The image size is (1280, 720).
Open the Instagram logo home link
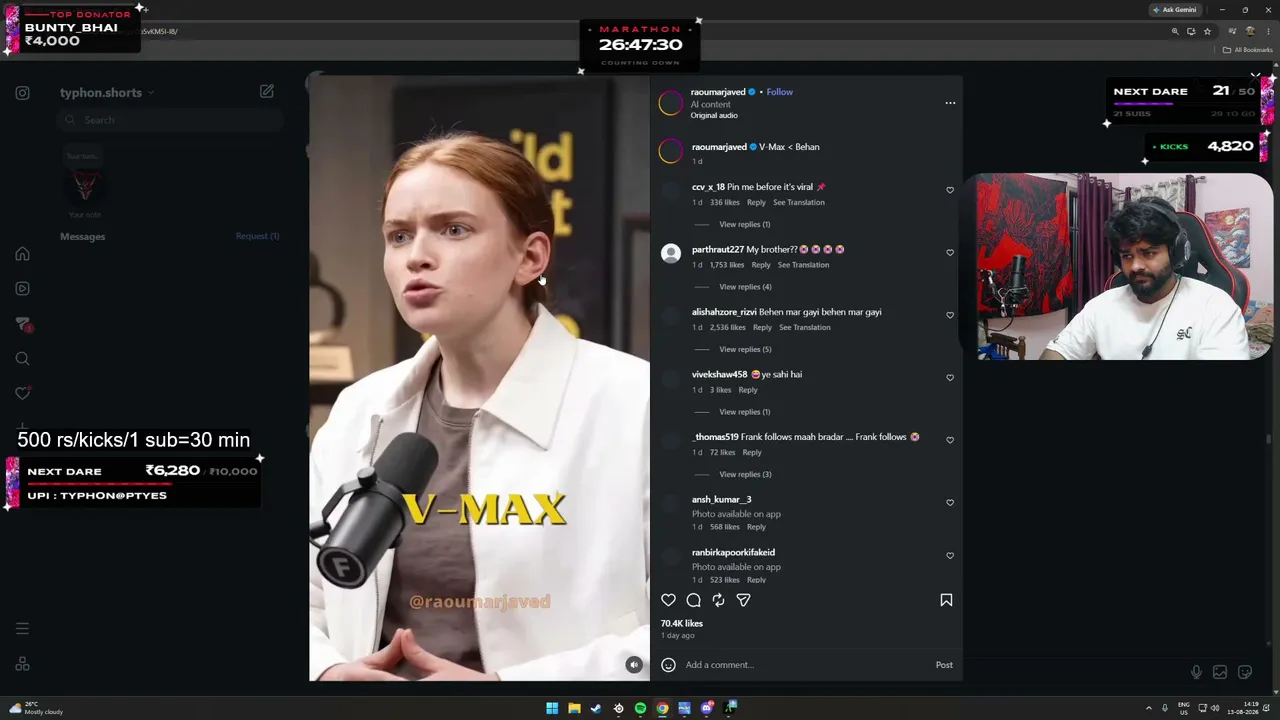(x=22, y=93)
